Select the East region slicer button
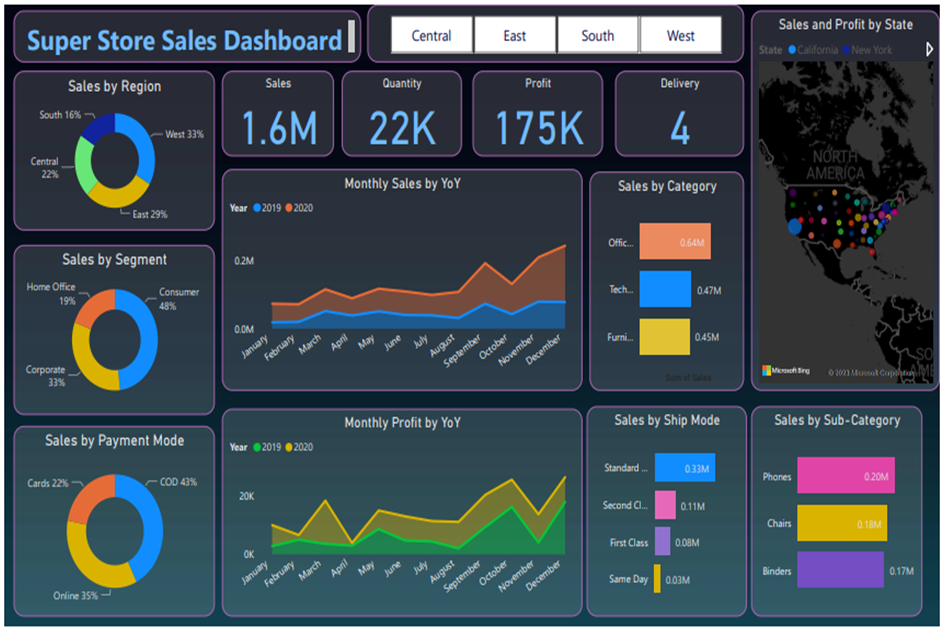 click(515, 36)
